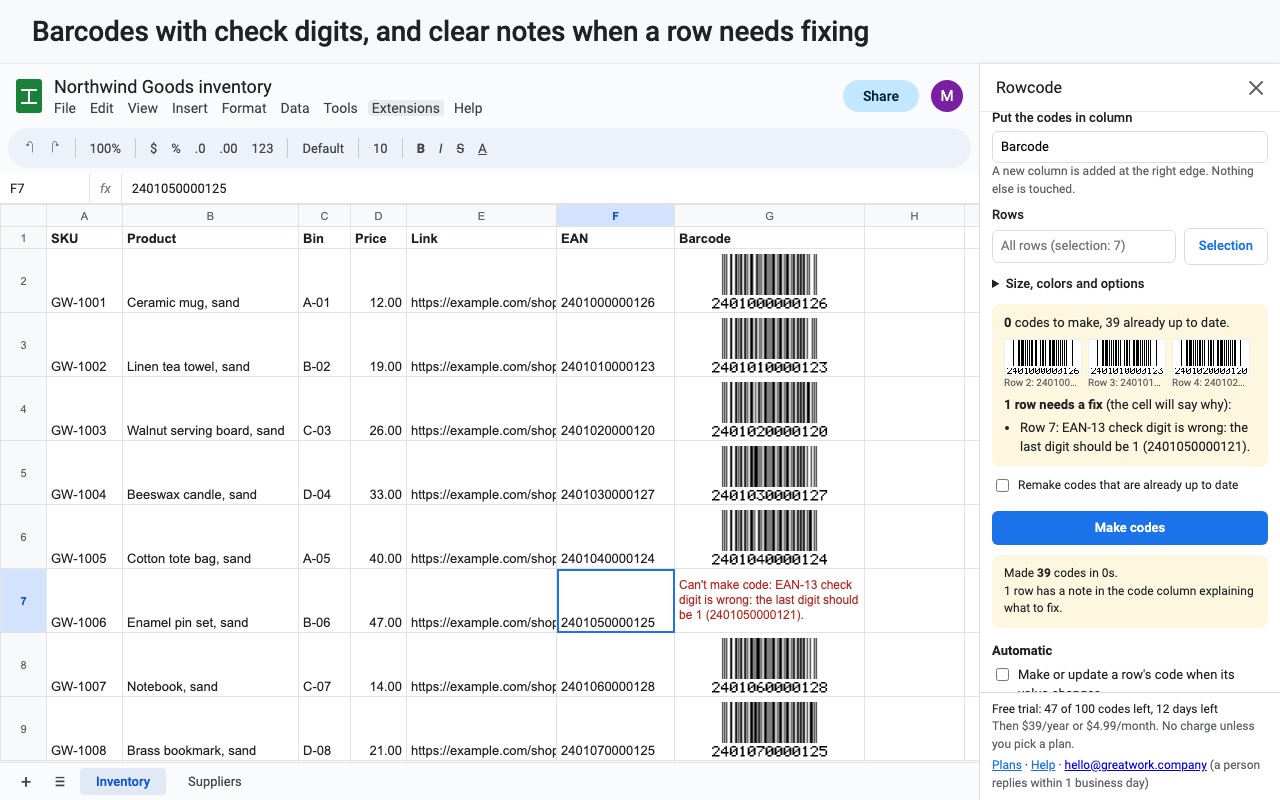Click the undo arrow in toolbar

(30, 148)
